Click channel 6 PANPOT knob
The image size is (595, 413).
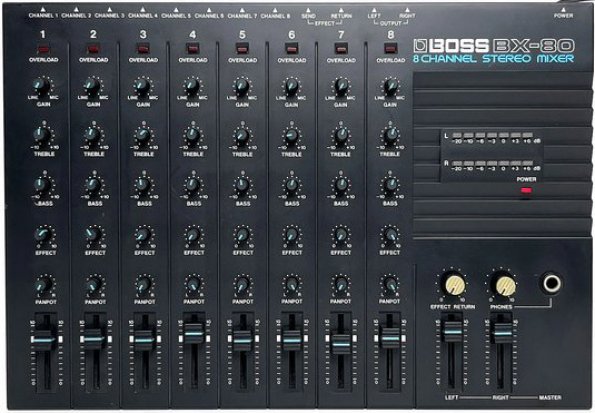(x=291, y=284)
